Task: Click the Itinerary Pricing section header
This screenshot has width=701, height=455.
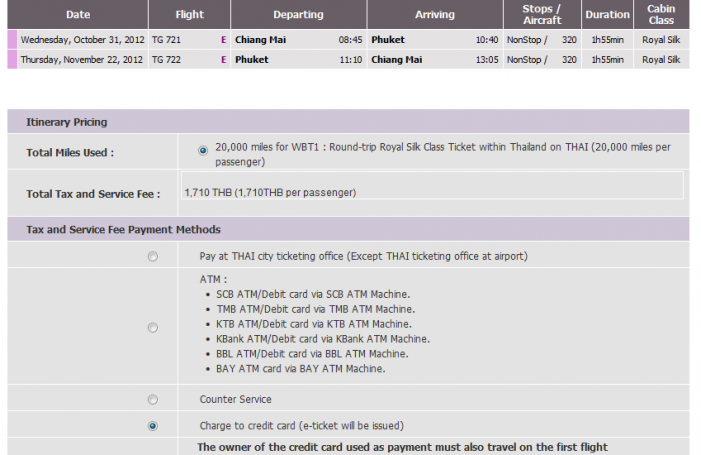Action: click(67, 122)
